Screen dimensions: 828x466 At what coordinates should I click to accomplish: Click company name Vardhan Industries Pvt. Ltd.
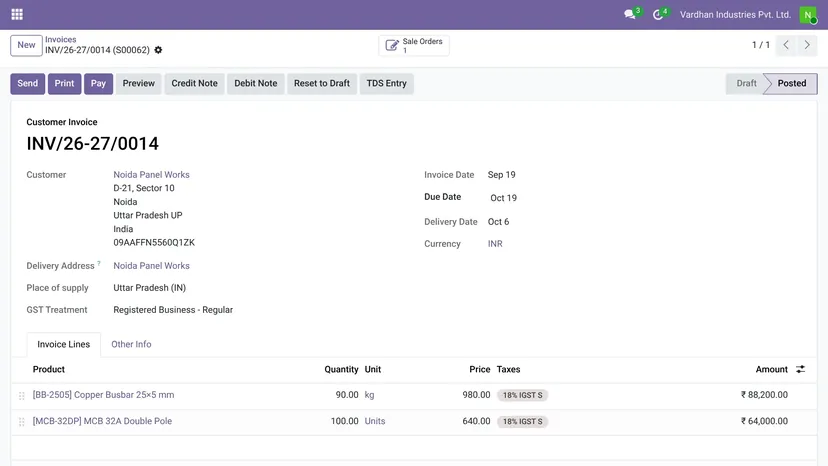(x=735, y=15)
